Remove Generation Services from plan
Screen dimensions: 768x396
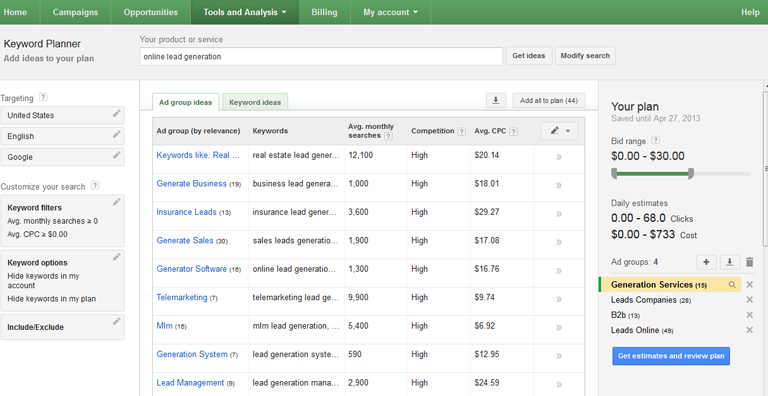click(x=749, y=285)
